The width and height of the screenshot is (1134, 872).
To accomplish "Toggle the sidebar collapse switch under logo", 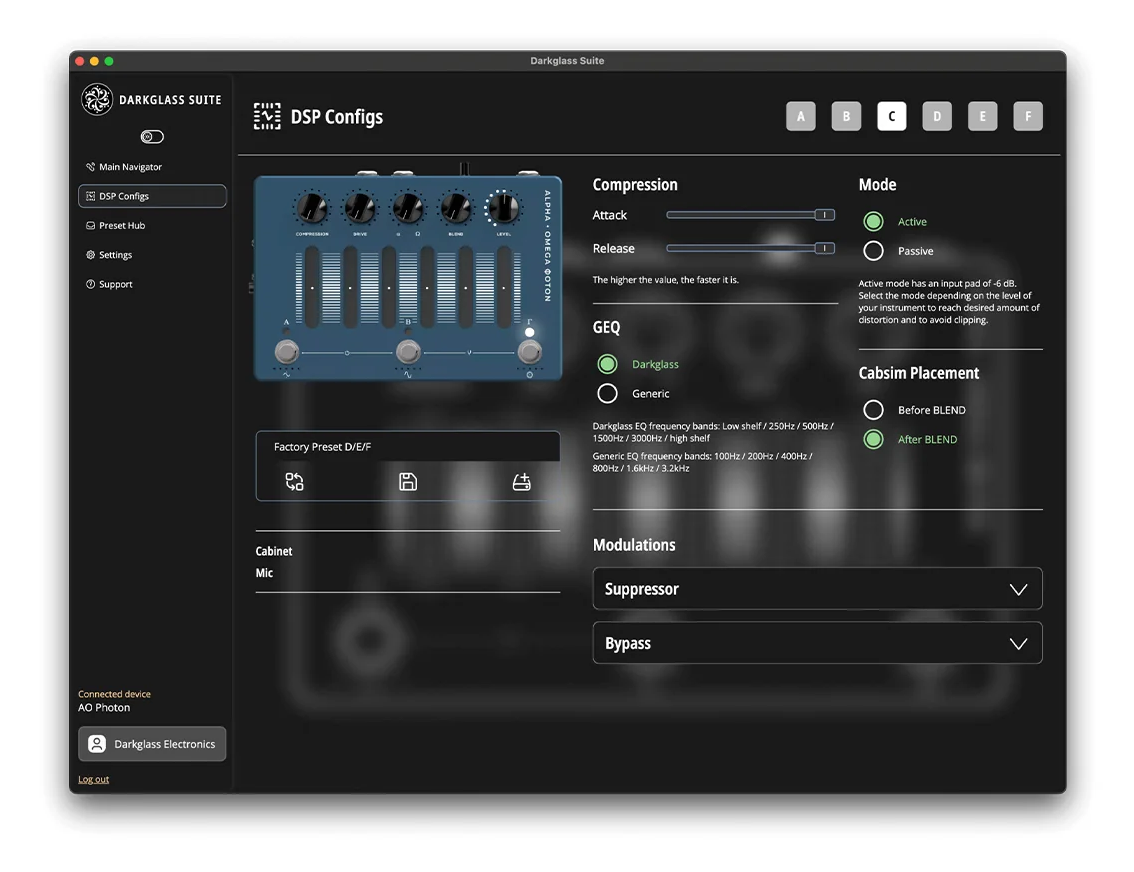I will click(x=152, y=137).
